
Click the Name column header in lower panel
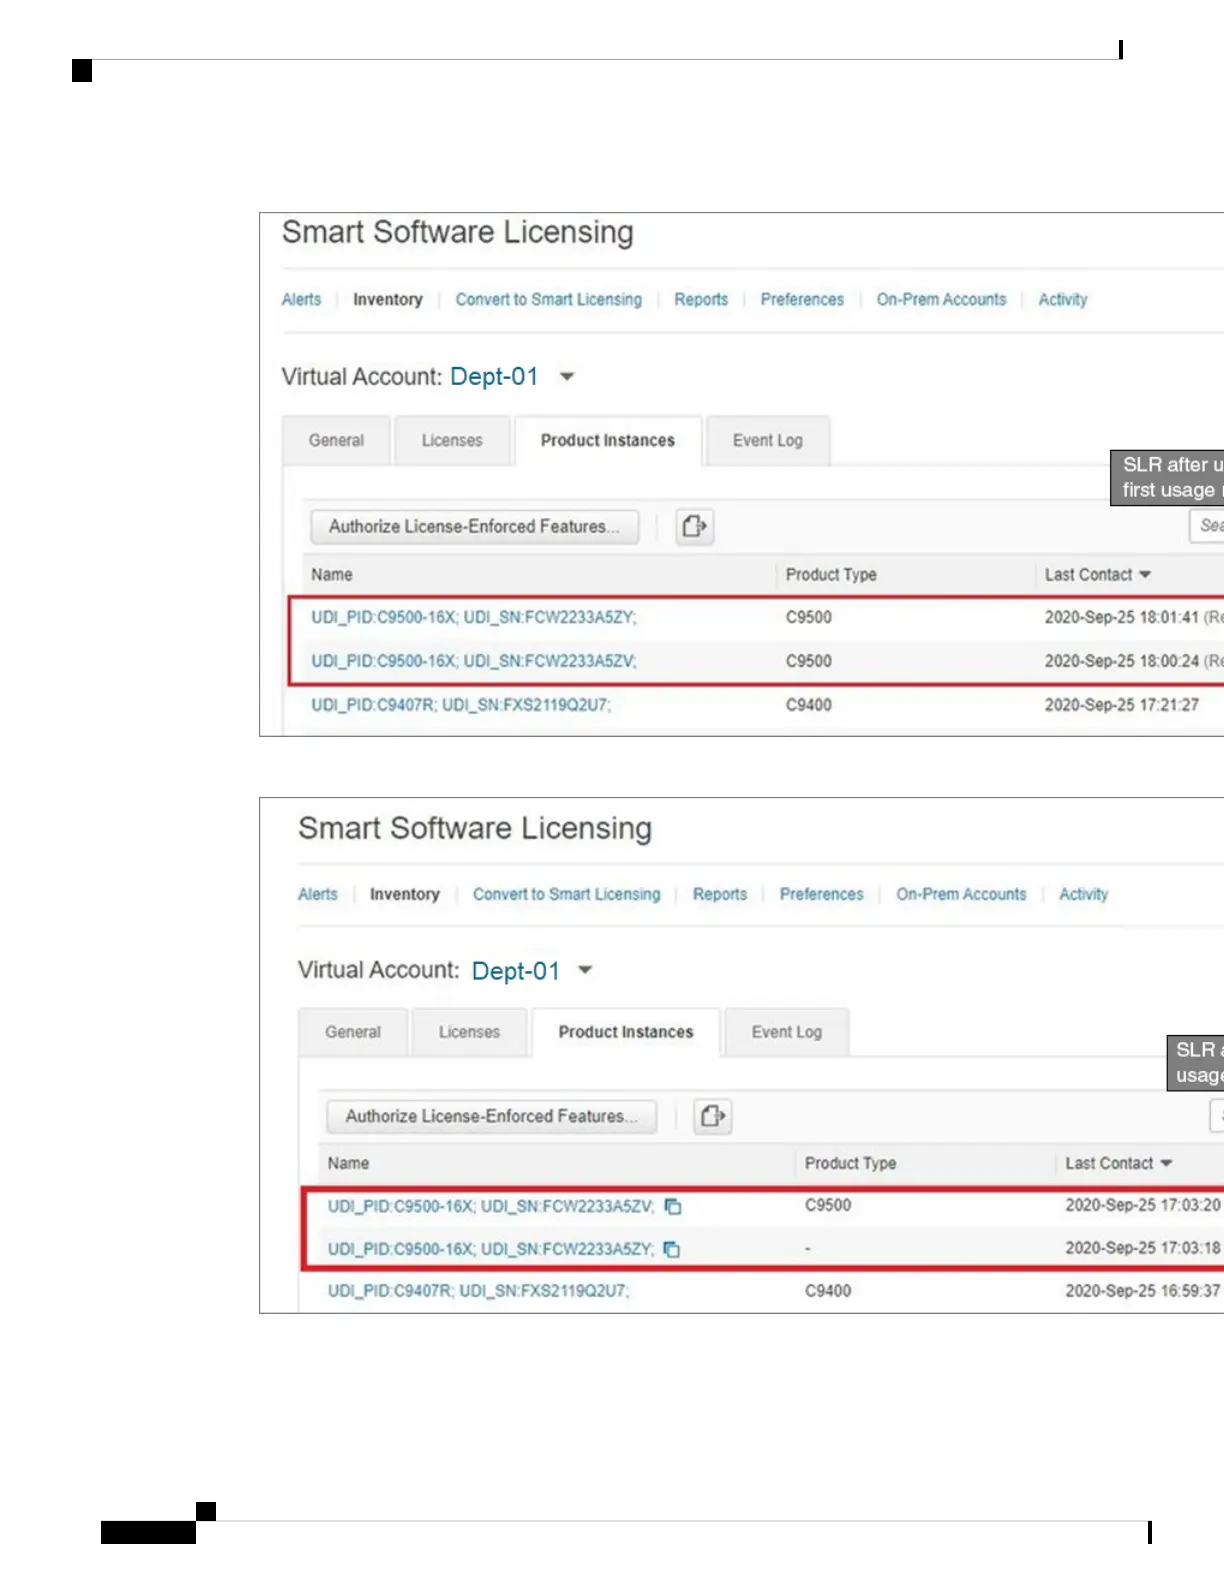click(x=348, y=1163)
